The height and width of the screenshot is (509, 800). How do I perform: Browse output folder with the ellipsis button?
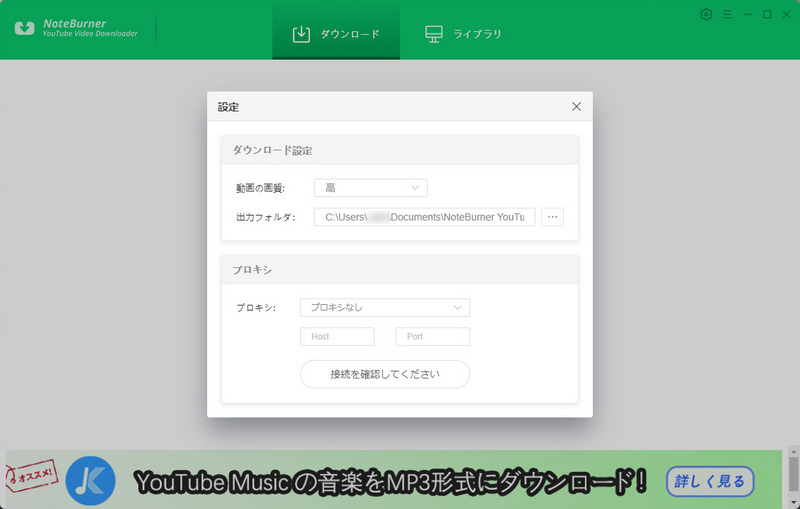point(552,217)
